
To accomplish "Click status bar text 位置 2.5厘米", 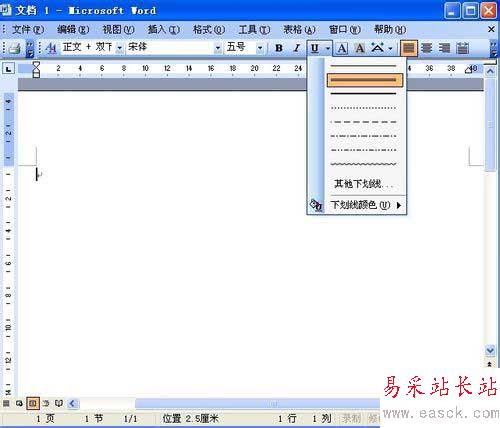I will (x=191, y=418).
